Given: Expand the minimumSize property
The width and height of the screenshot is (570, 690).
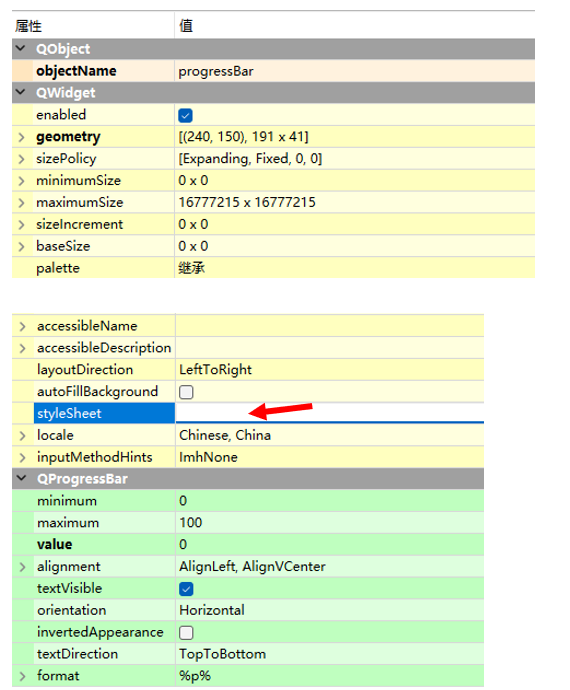Looking at the screenshot, I should coord(21,180).
